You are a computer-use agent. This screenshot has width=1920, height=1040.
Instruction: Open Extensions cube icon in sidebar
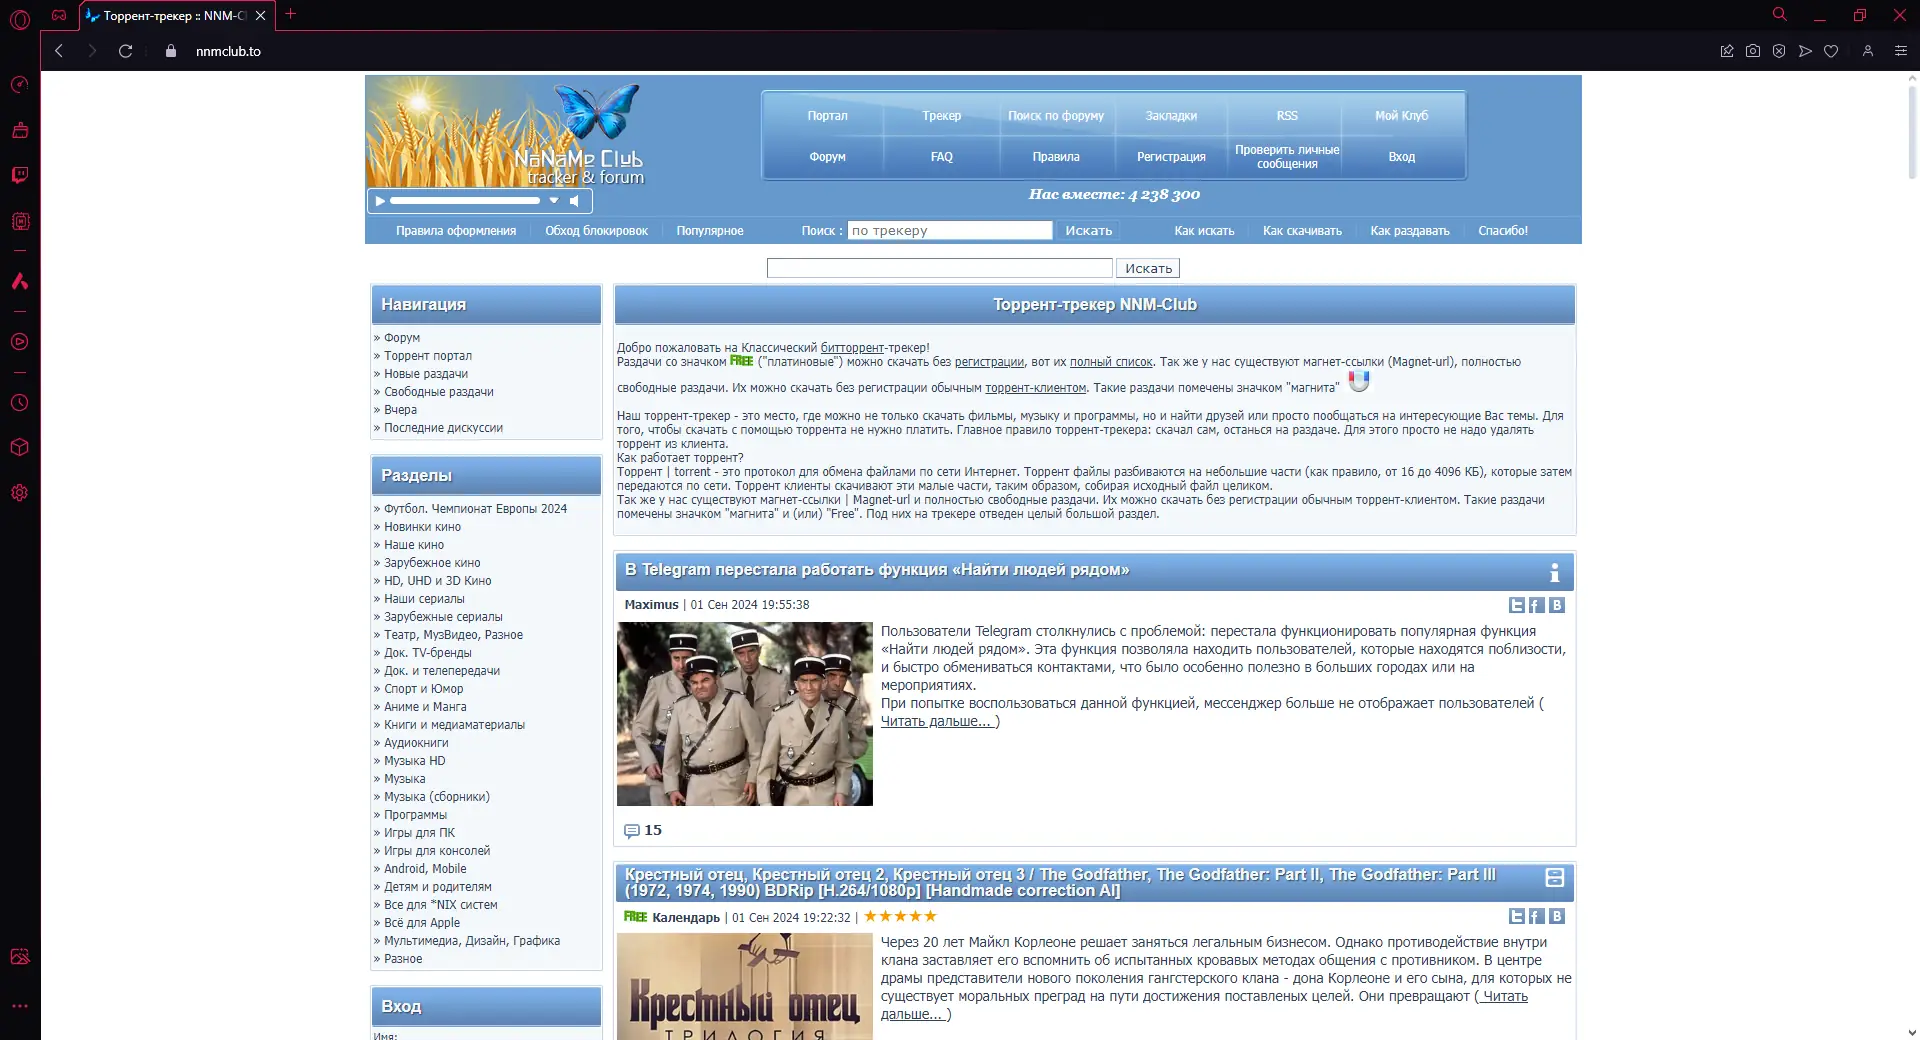(20, 447)
